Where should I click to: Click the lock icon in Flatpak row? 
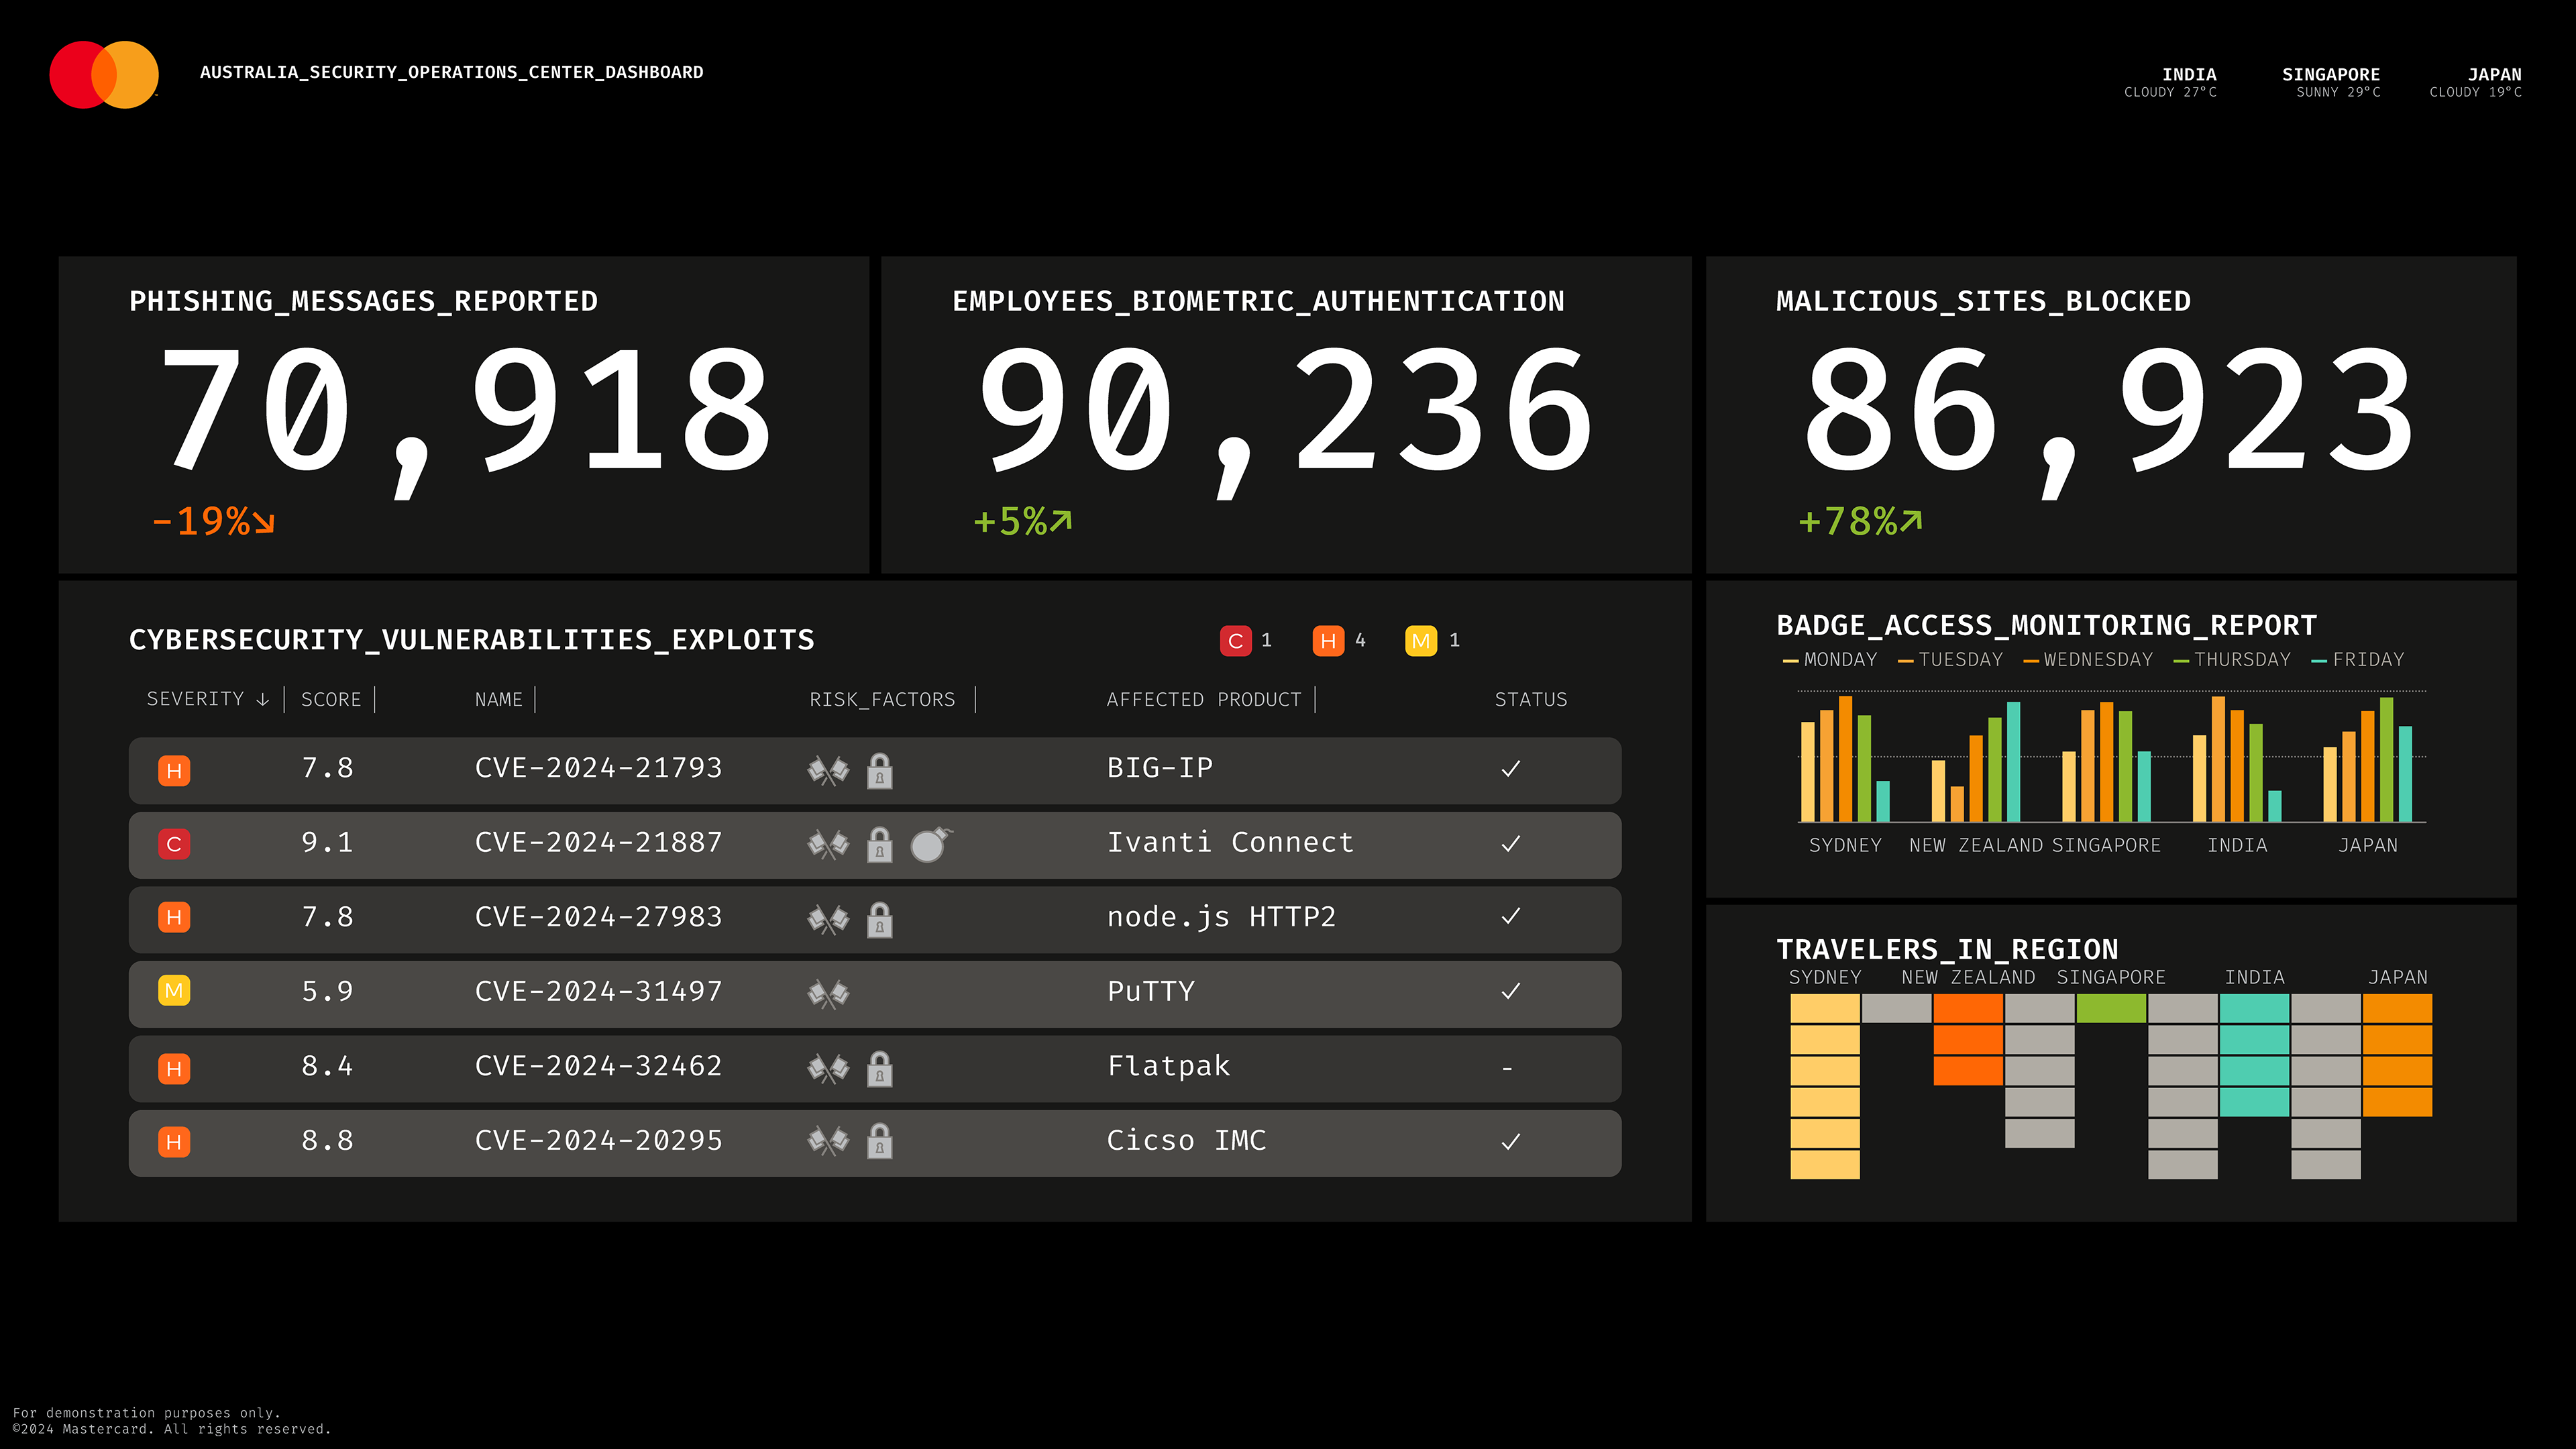pos(879,1068)
